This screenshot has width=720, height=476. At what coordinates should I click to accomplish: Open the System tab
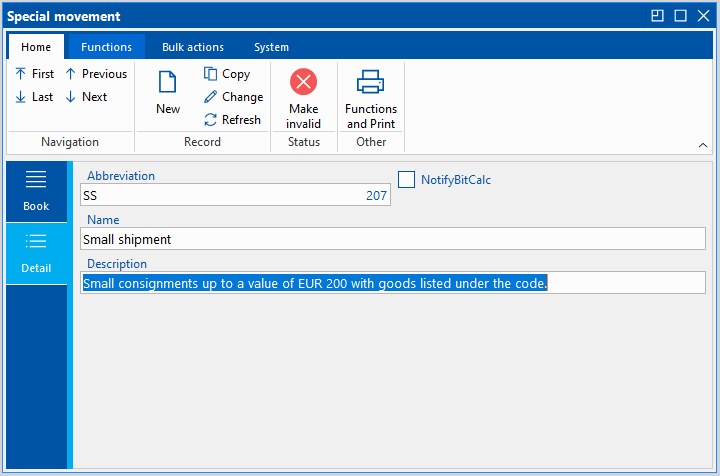click(271, 47)
